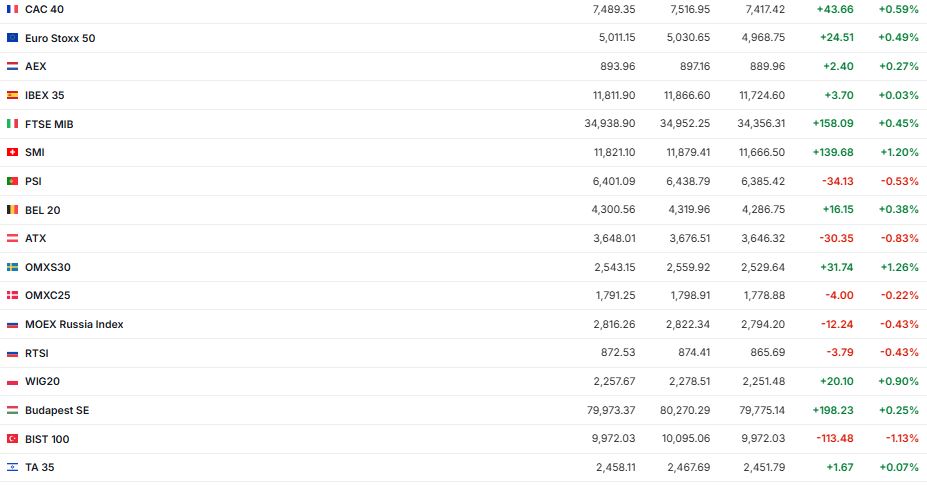The image size is (927, 485).
Task: Open the MOEX Russia Index link
Action: tap(74, 325)
